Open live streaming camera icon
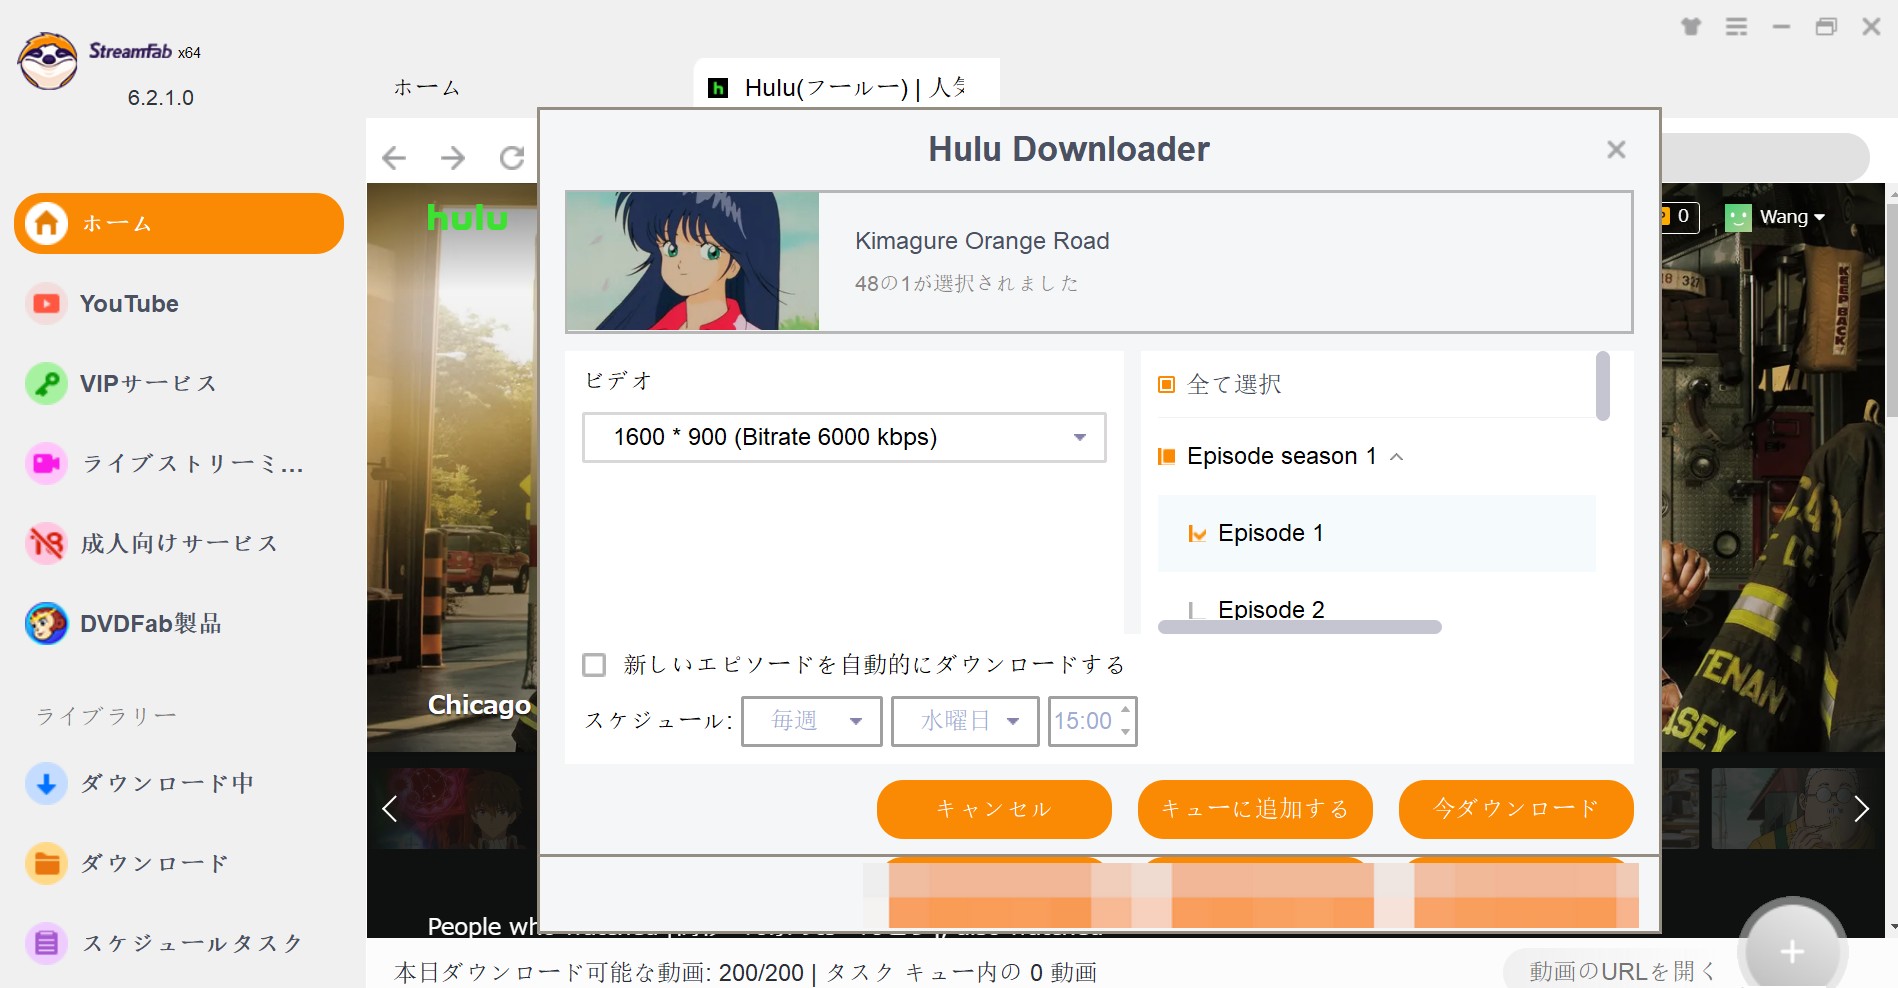Screen dimensions: 1898x988 [46, 463]
